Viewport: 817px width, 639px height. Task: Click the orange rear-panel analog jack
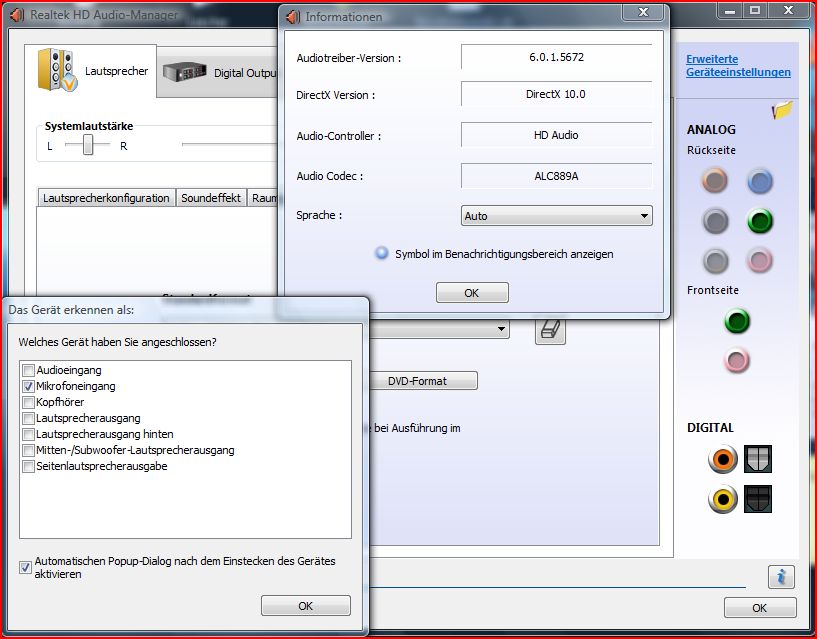click(x=714, y=180)
